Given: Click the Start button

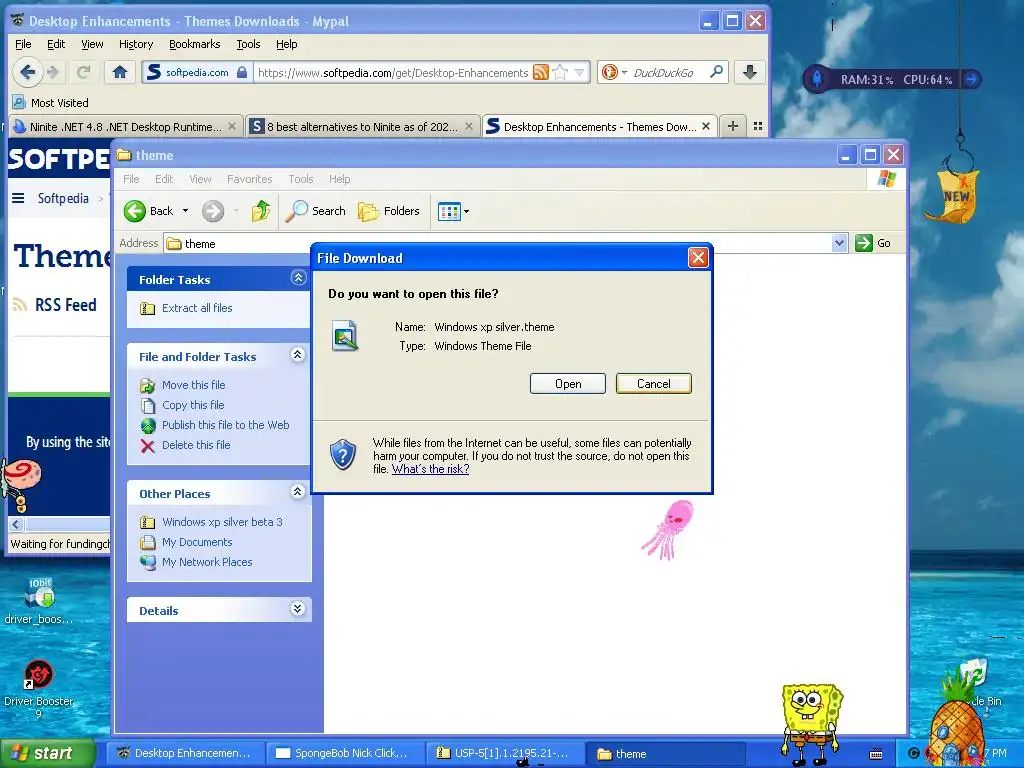Looking at the screenshot, I should pos(47,753).
